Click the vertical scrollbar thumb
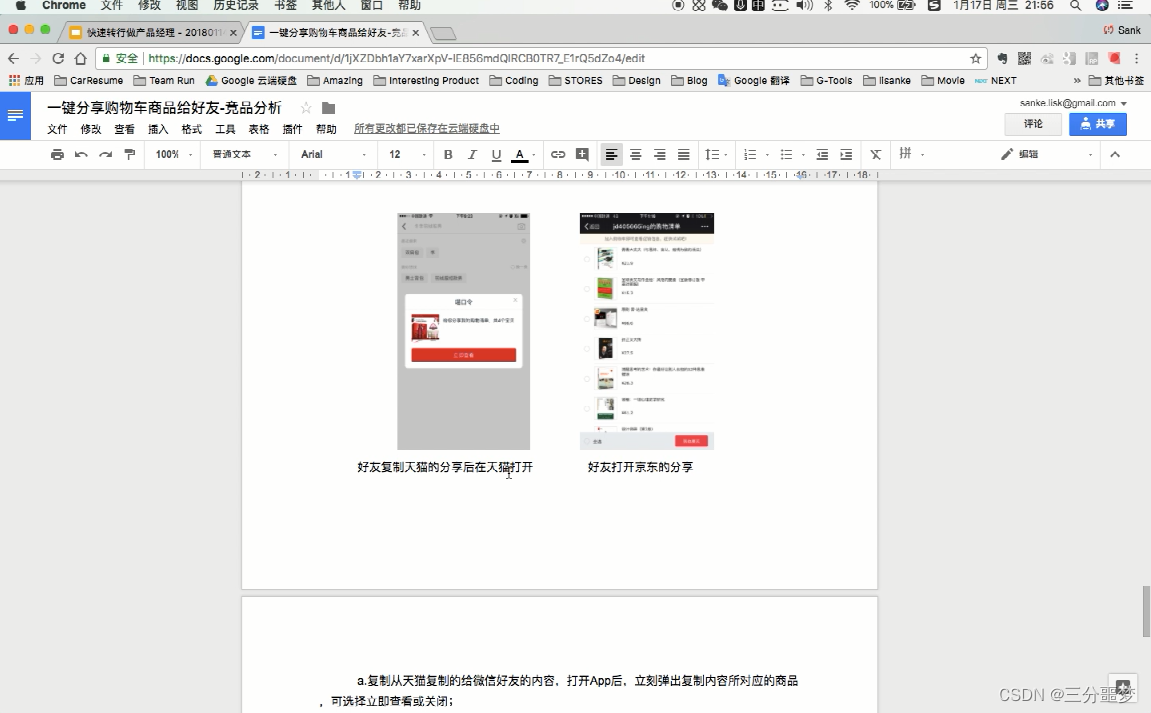This screenshot has width=1151, height=713. (x=1146, y=611)
